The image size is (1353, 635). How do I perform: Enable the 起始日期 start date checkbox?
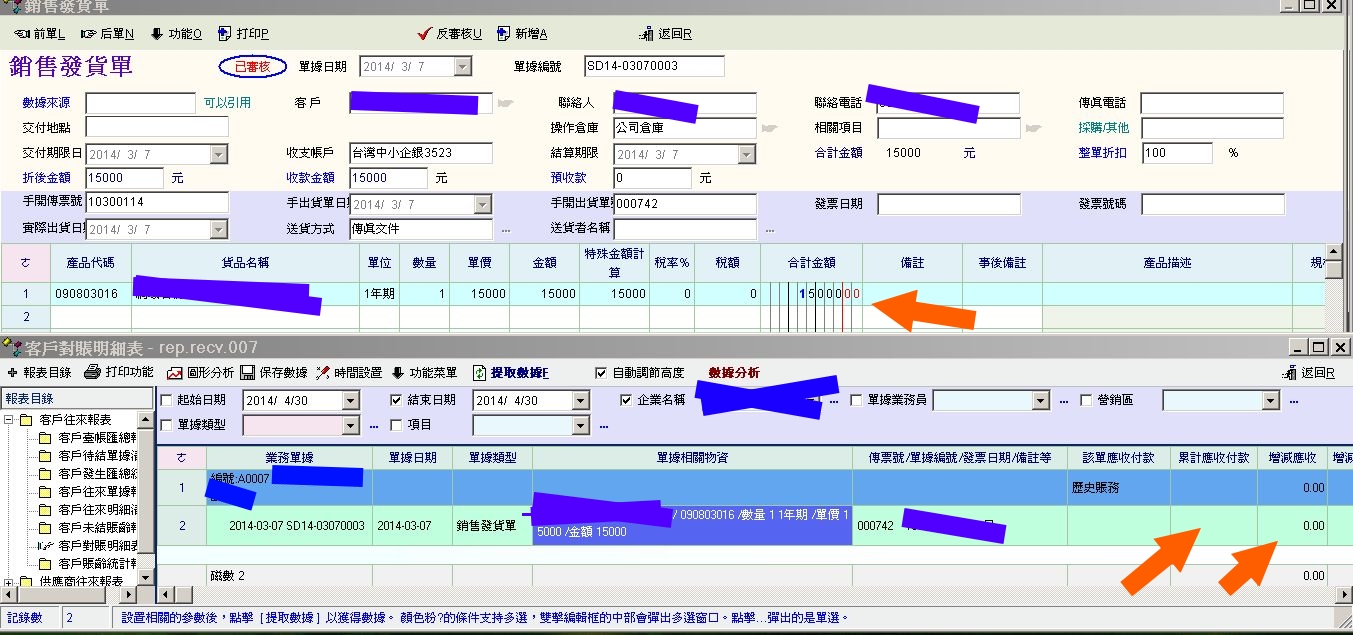click(x=166, y=401)
